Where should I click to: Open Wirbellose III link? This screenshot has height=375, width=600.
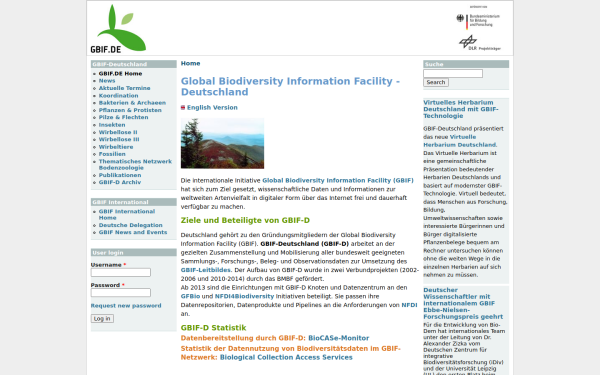pos(119,139)
